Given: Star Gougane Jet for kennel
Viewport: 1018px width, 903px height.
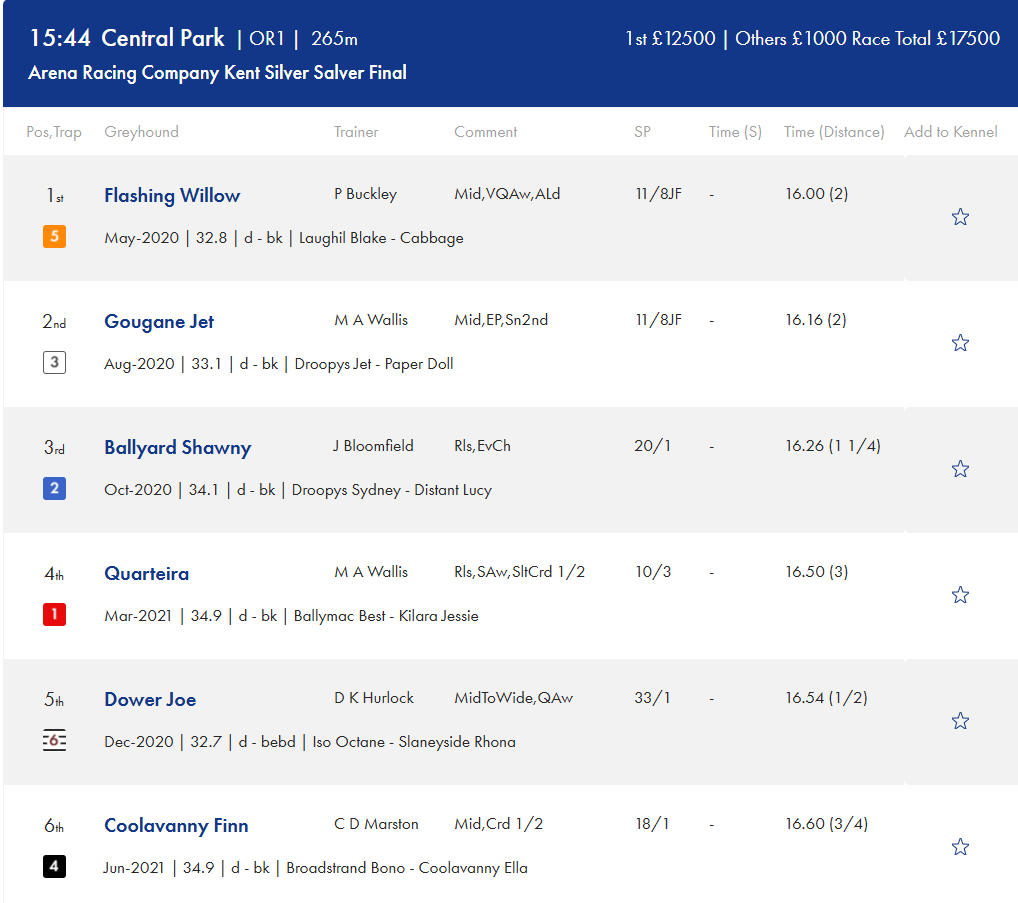Looking at the screenshot, I should (960, 343).
